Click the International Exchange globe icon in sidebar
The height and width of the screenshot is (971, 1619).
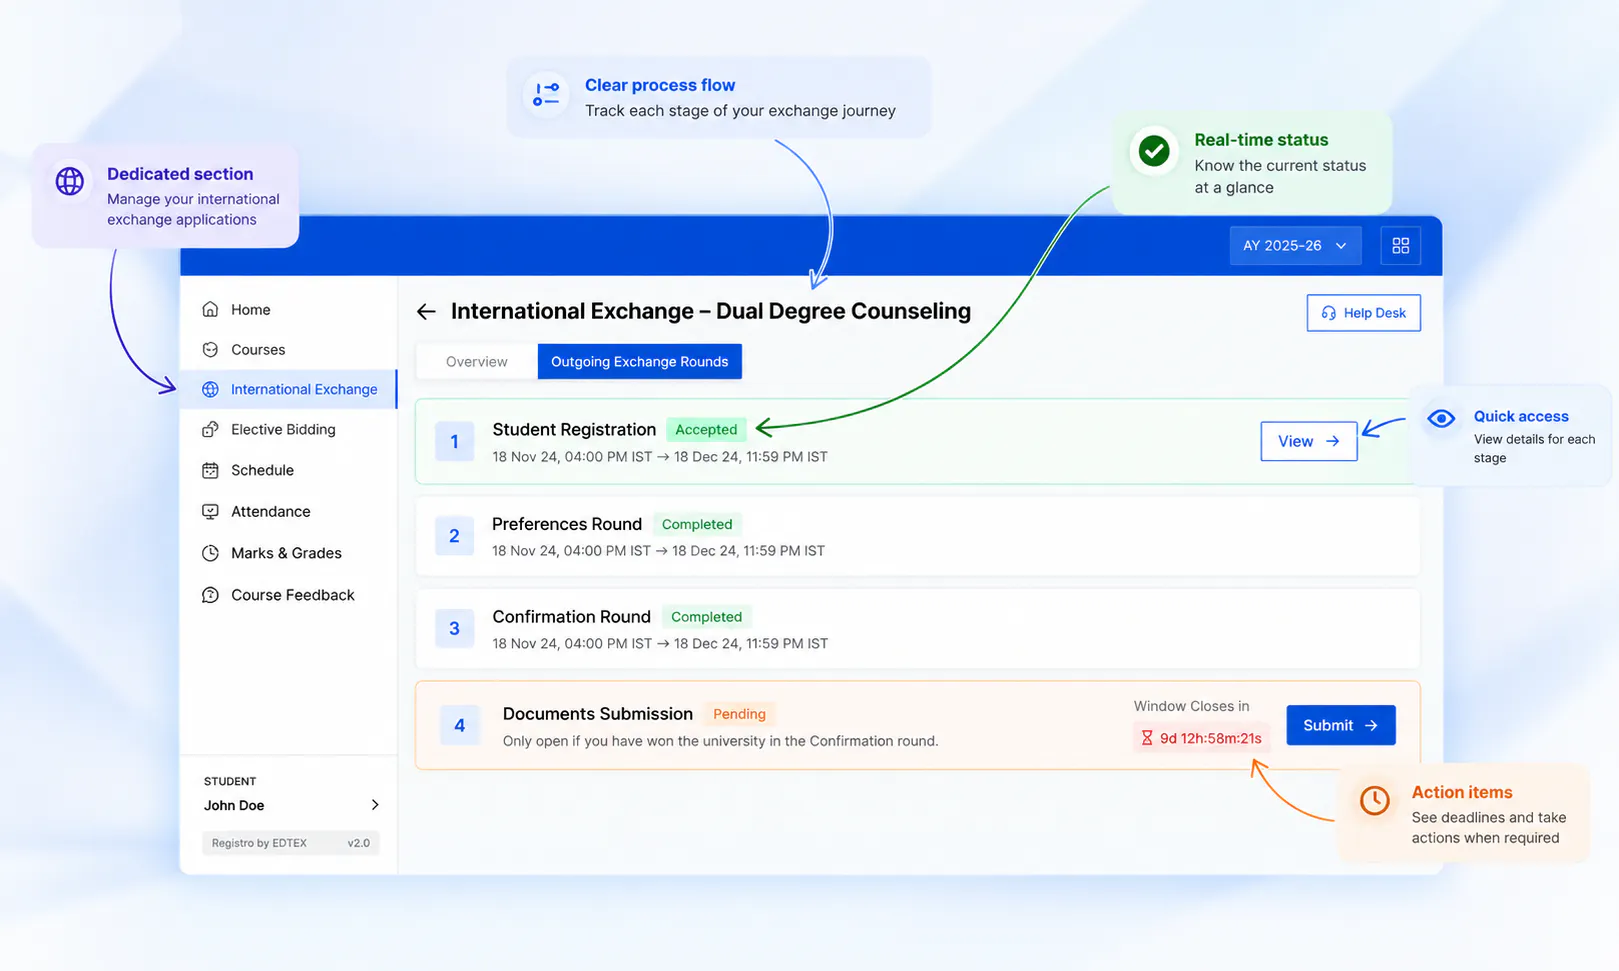(x=210, y=389)
